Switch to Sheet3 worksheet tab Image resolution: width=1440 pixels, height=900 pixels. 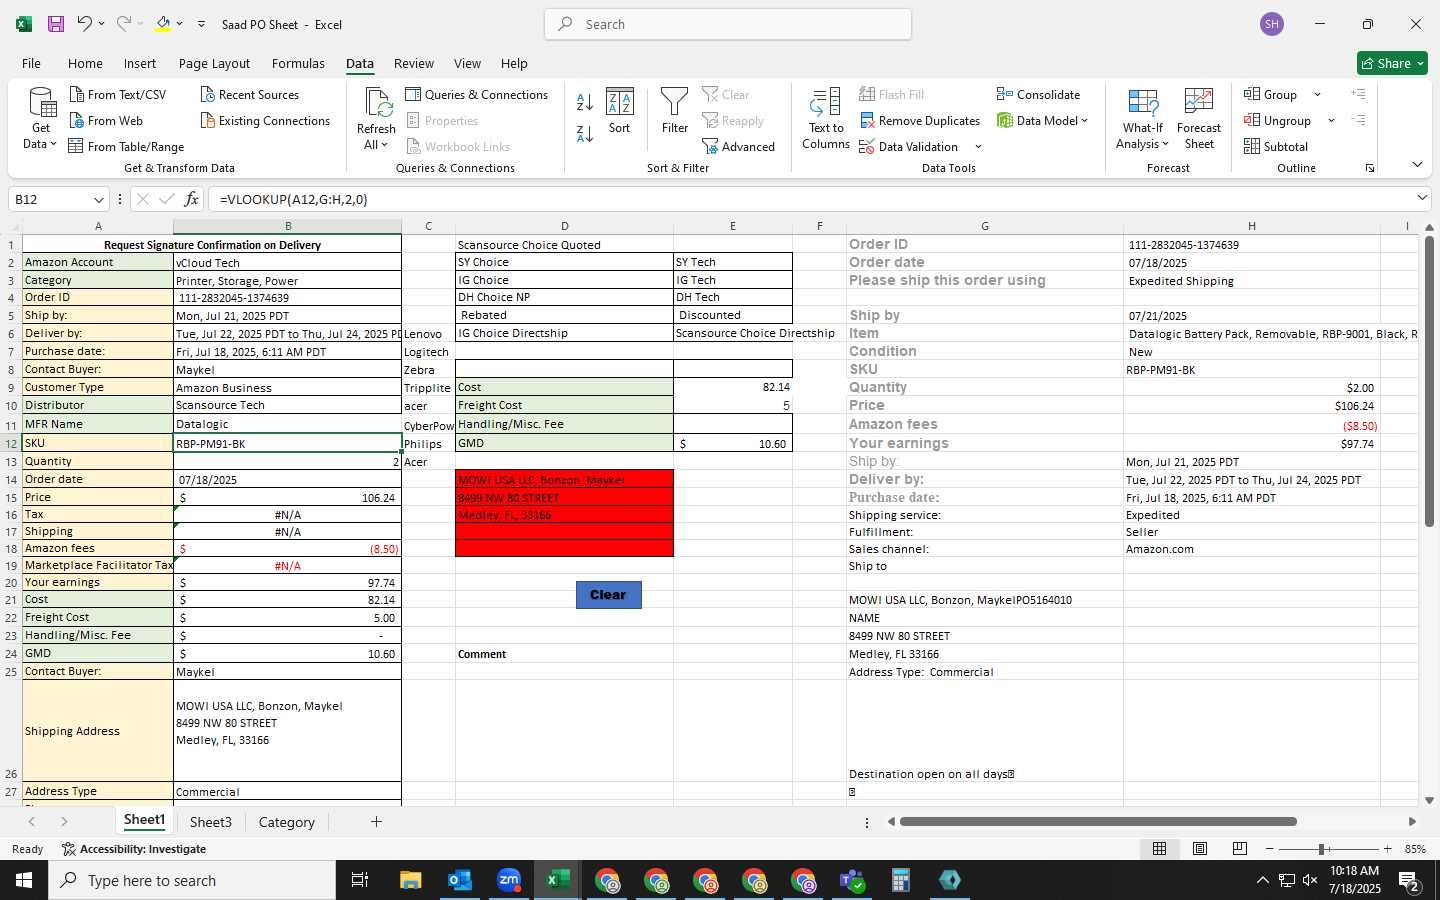click(210, 822)
